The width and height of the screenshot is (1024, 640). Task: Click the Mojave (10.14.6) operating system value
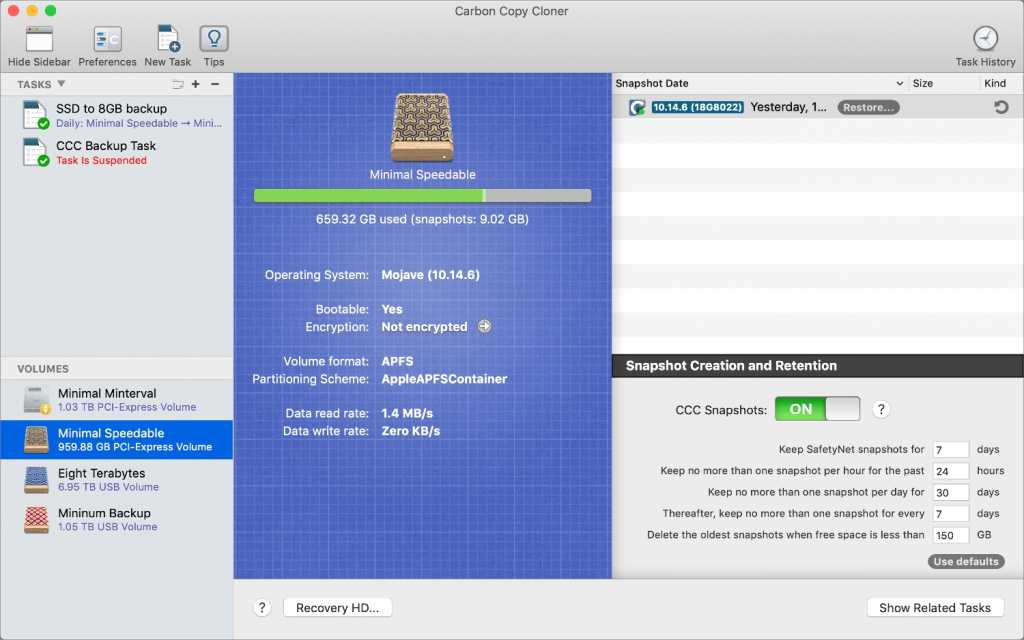point(430,275)
